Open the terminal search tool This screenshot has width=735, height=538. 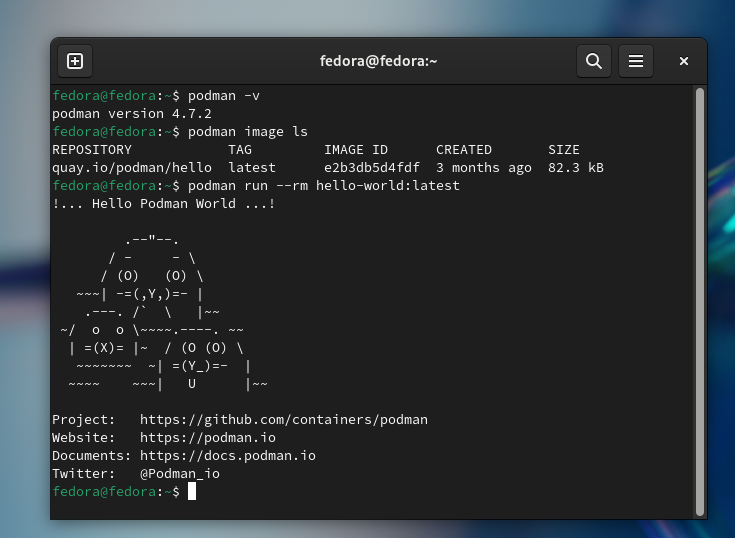(594, 61)
